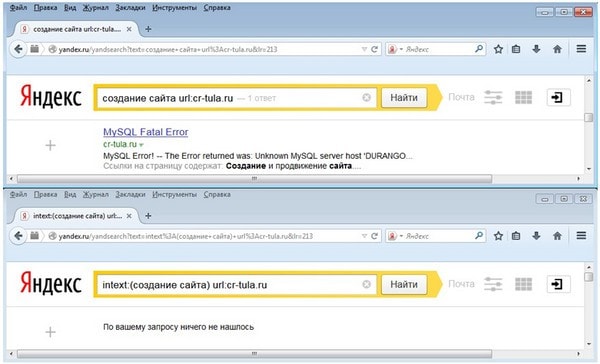Open Файл menu in top browser window
The height and width of the screenshot is (364, 600).
(18, 8)
